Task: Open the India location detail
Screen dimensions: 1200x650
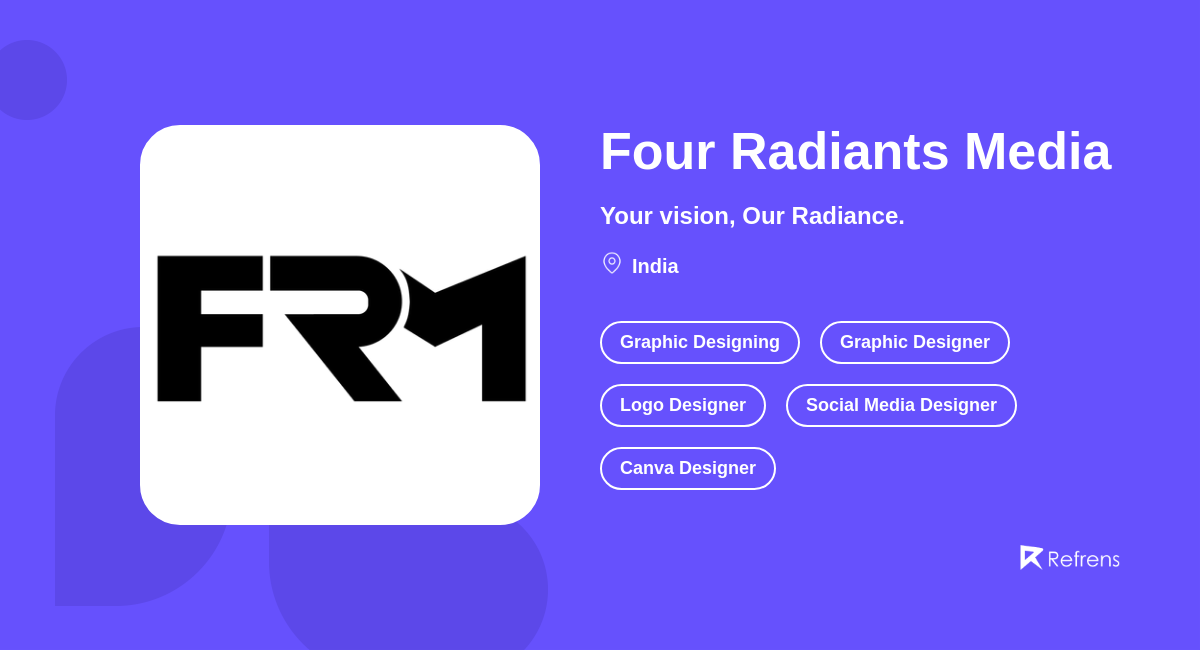Action: 655,266
